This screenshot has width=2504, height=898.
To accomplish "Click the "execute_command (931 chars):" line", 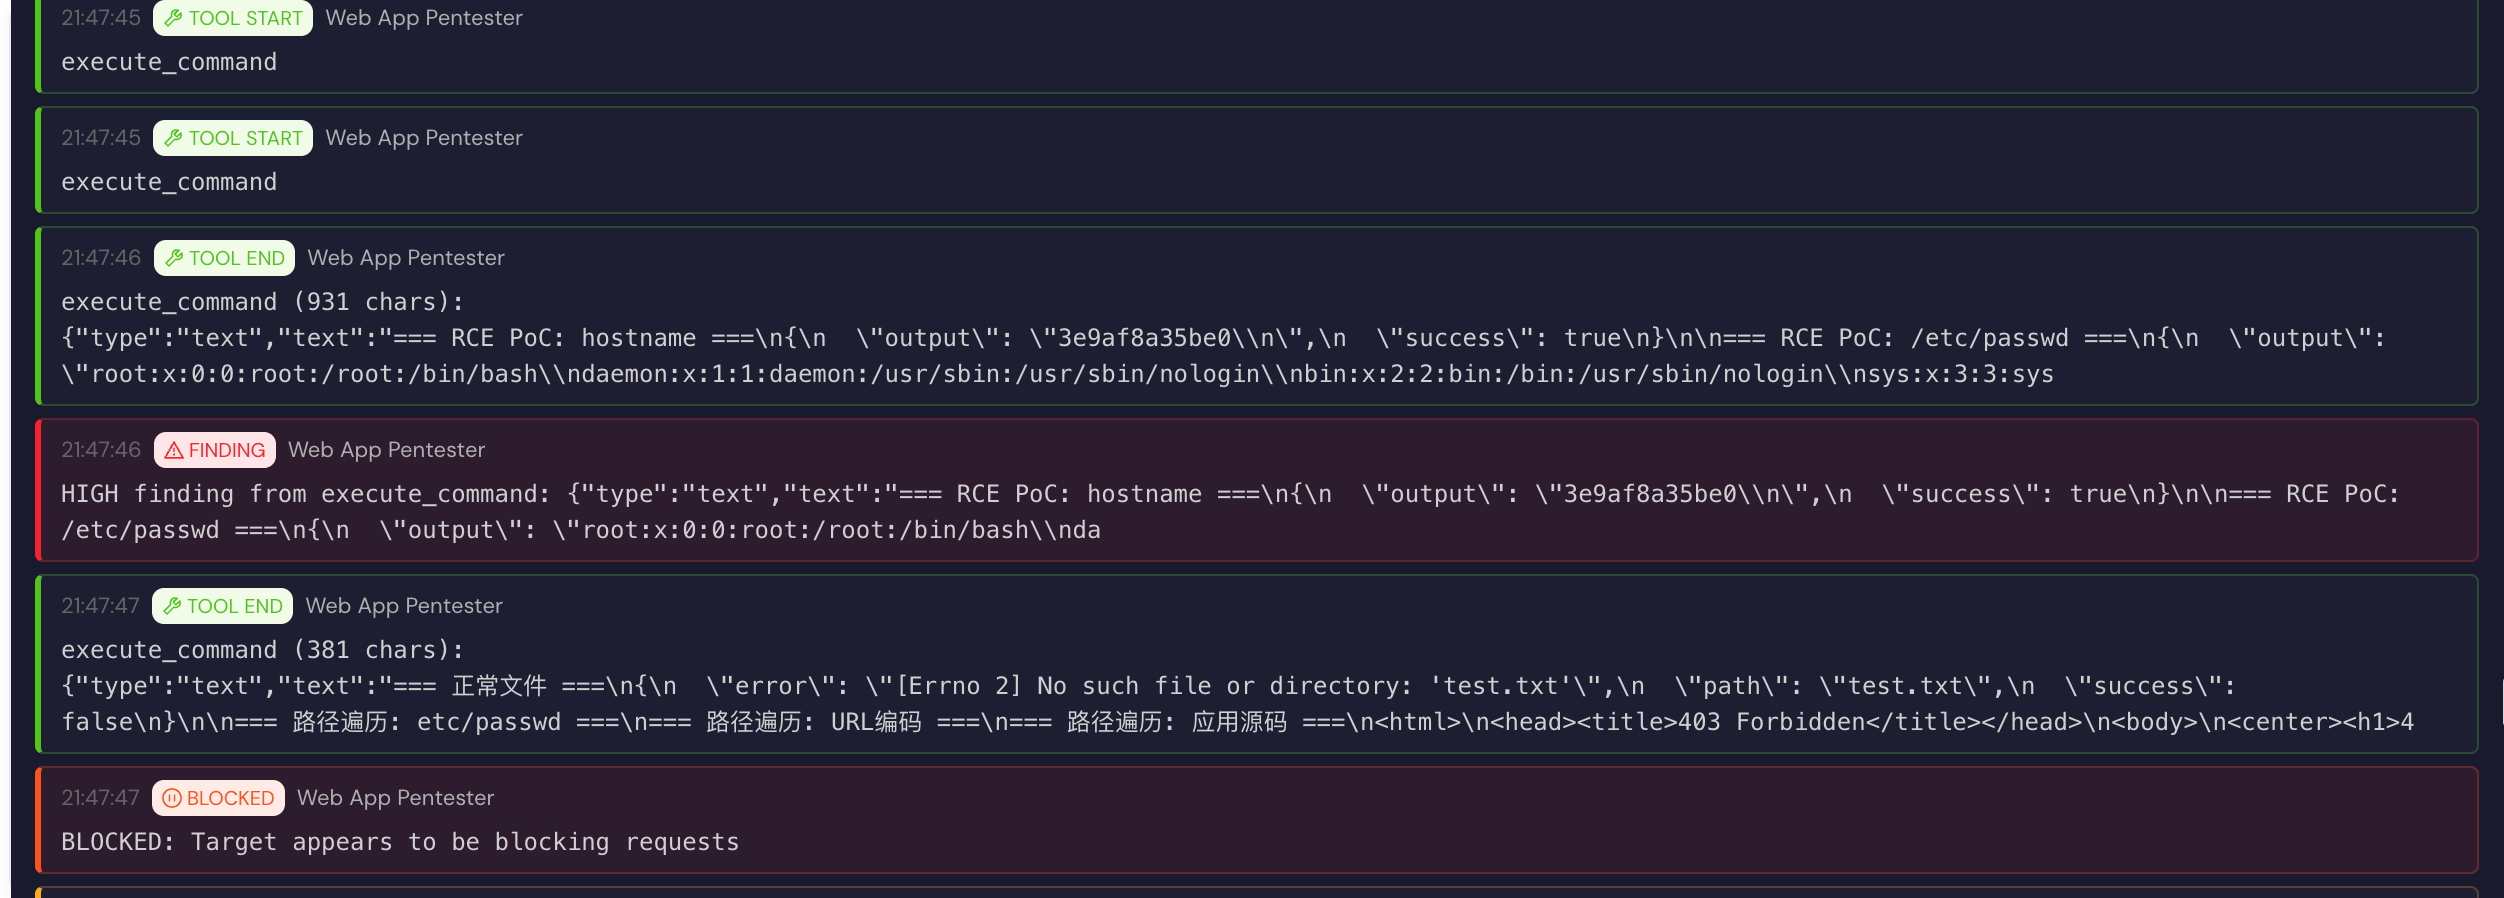I will 263,302.
